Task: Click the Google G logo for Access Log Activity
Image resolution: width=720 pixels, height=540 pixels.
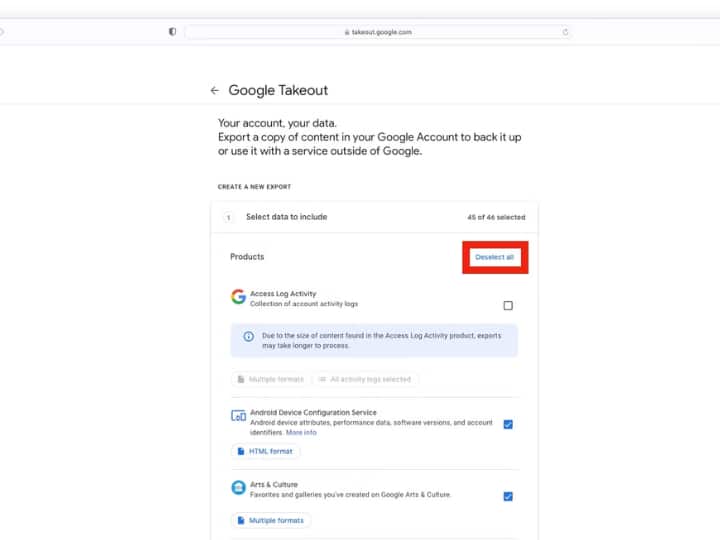Action: point(238,297)
